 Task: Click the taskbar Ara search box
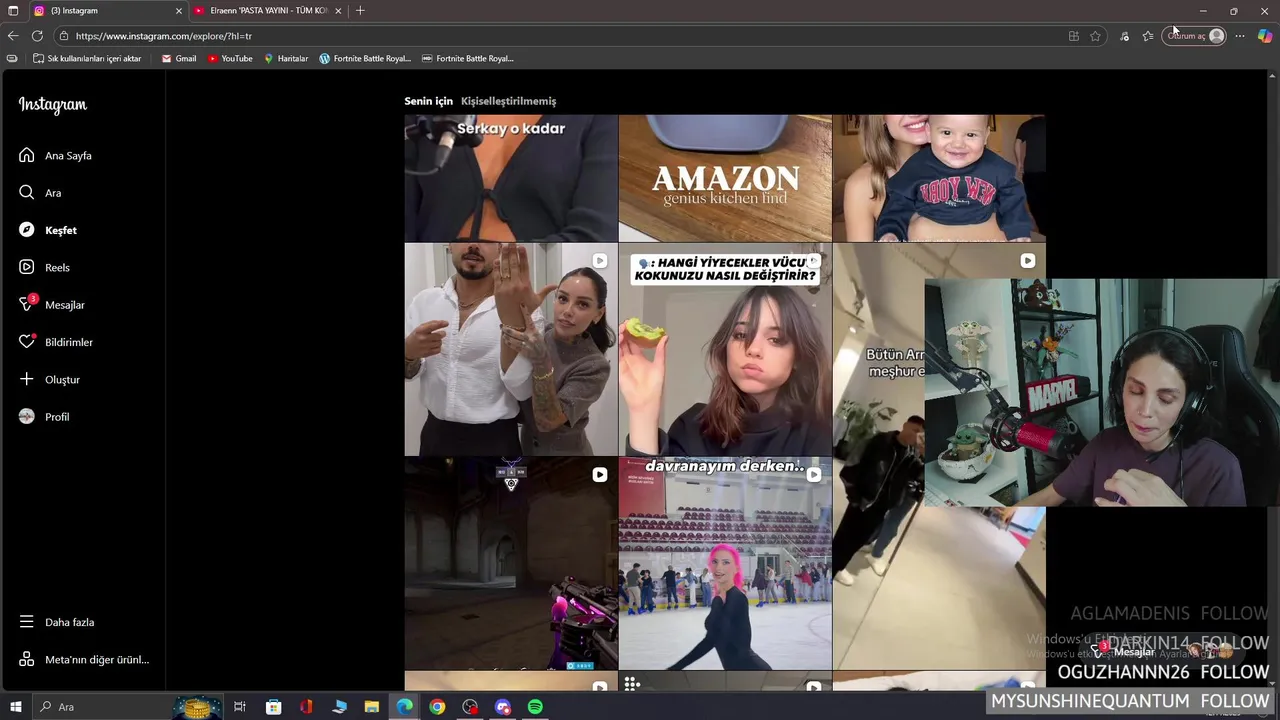click(x=128, y=707)
